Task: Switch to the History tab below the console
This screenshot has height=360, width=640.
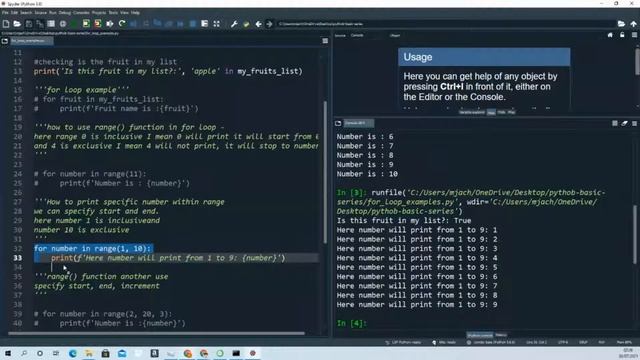Action: pyautogui.click(x=501, y=335)
